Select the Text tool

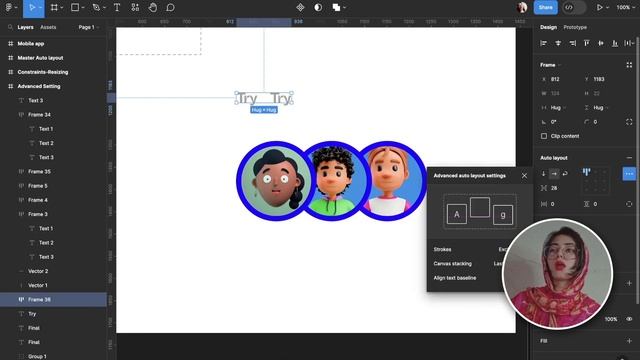pos(117,8)
